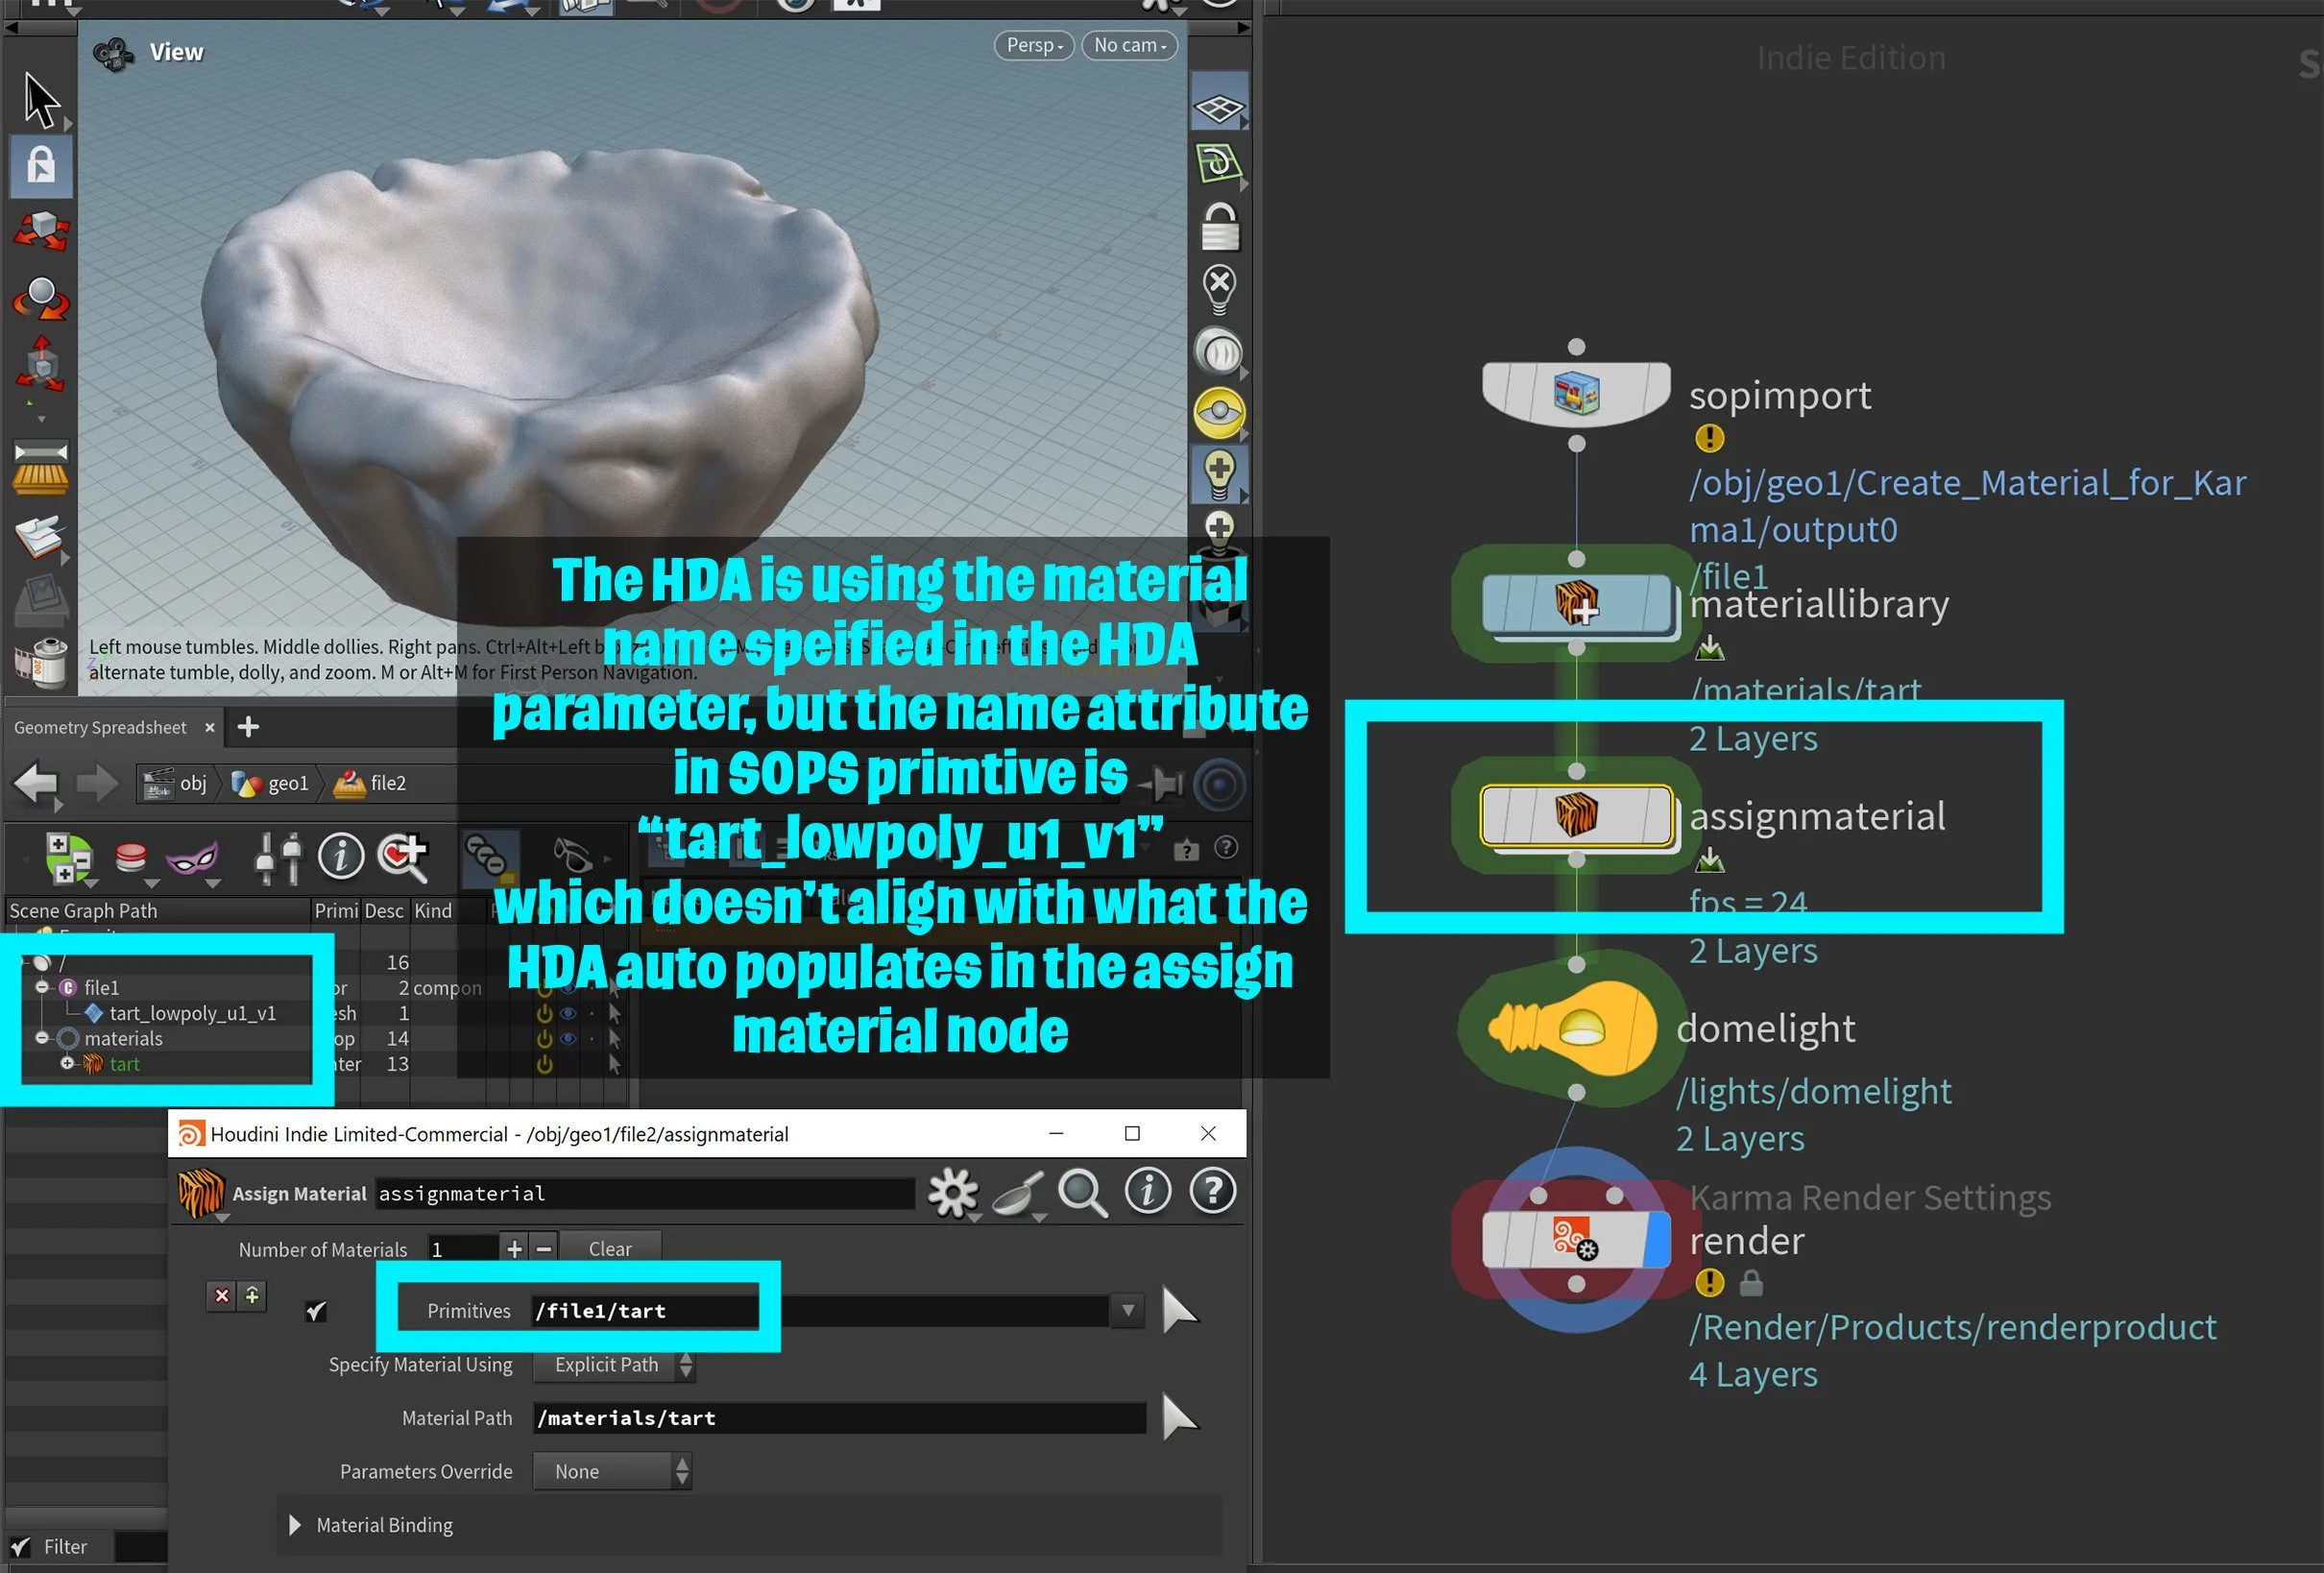Add a new pane tab with plus
Screen dimensions: 2324x1573
[248, 727]
